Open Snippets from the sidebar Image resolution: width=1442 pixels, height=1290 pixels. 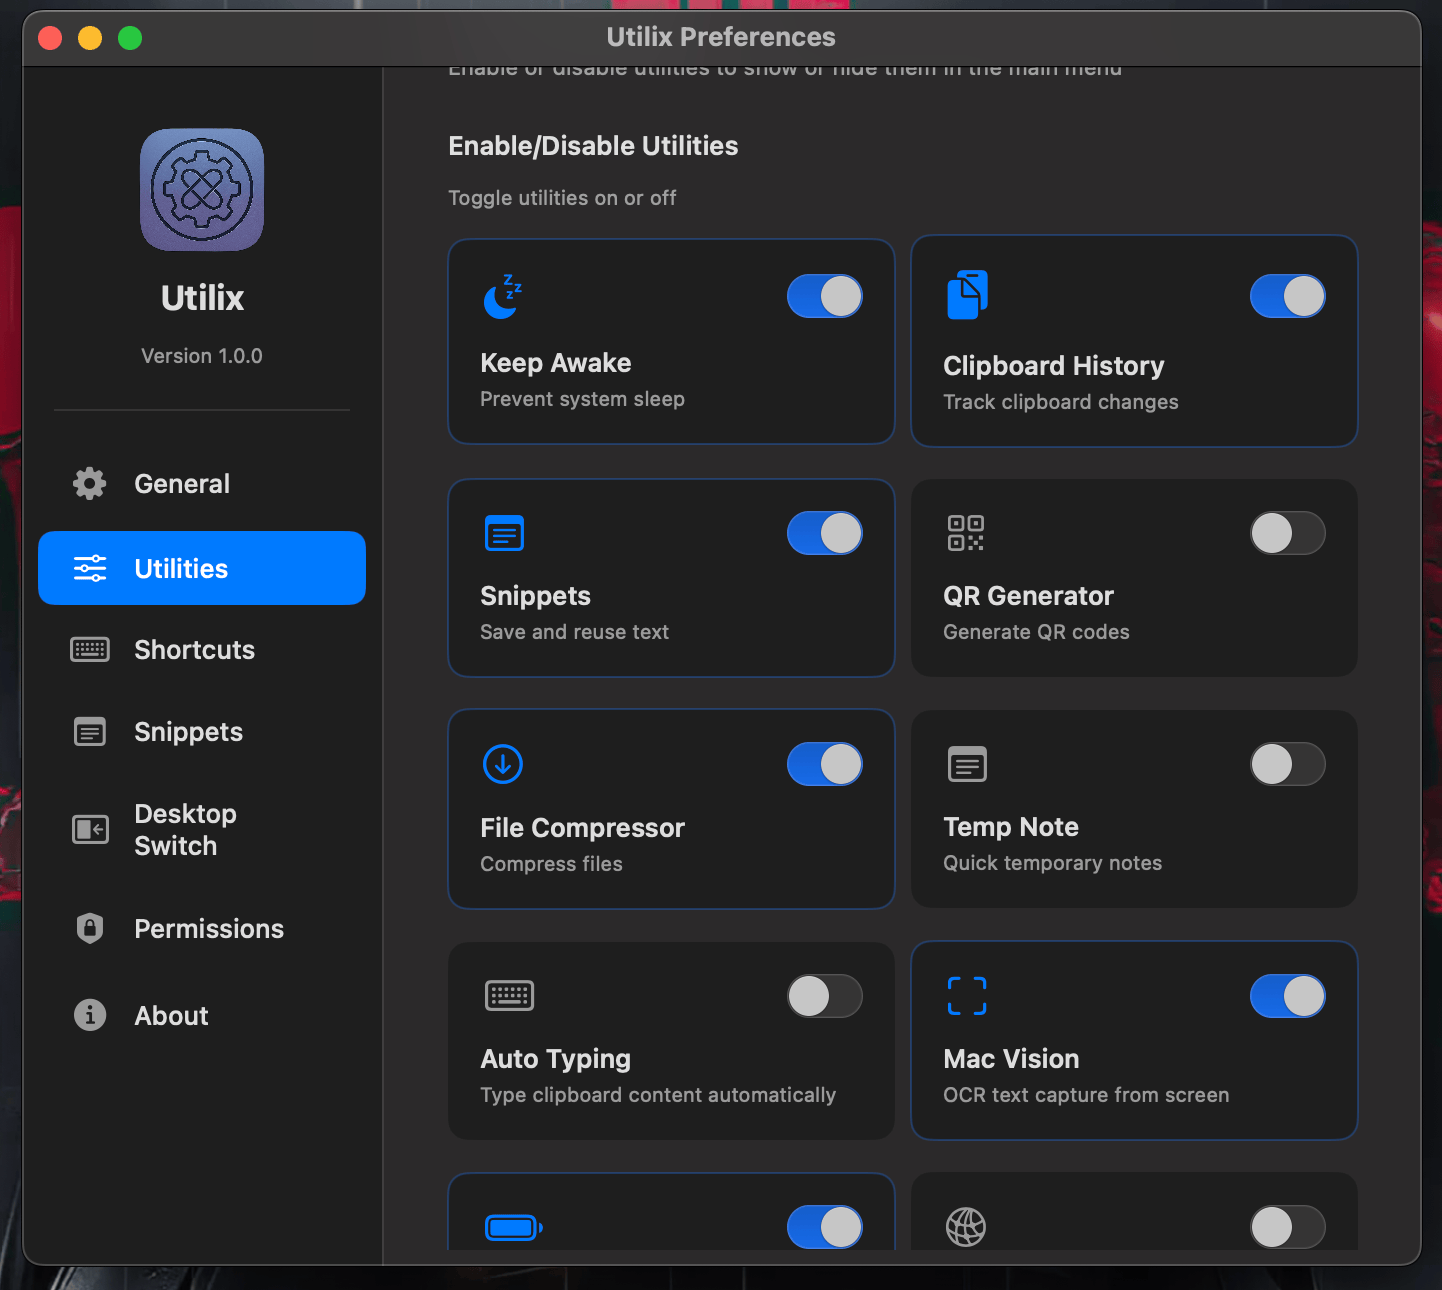coord(202,732)
